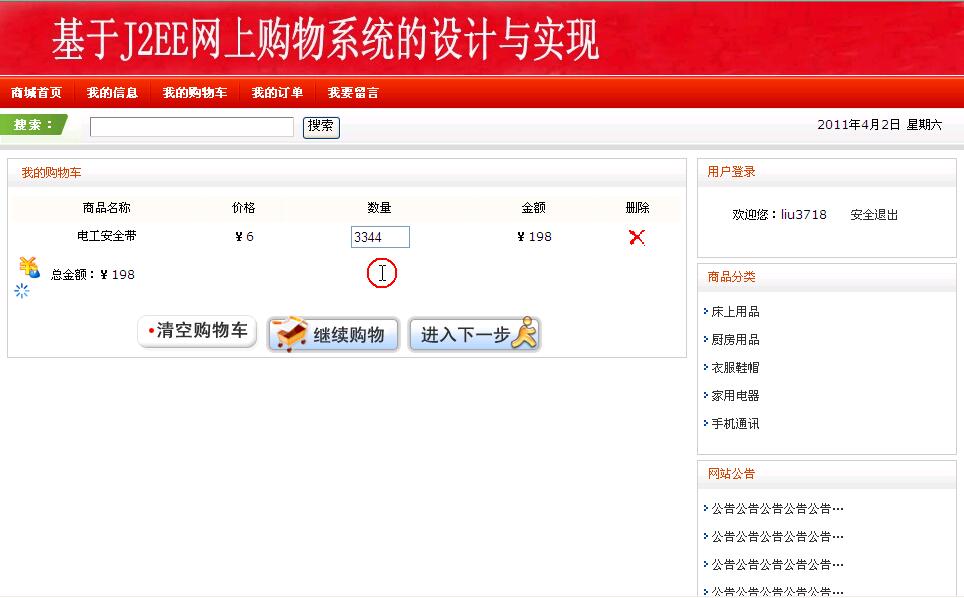Log out via the 安全退出 link
This screenshot has height=598, width=964.
coord(874,214)
